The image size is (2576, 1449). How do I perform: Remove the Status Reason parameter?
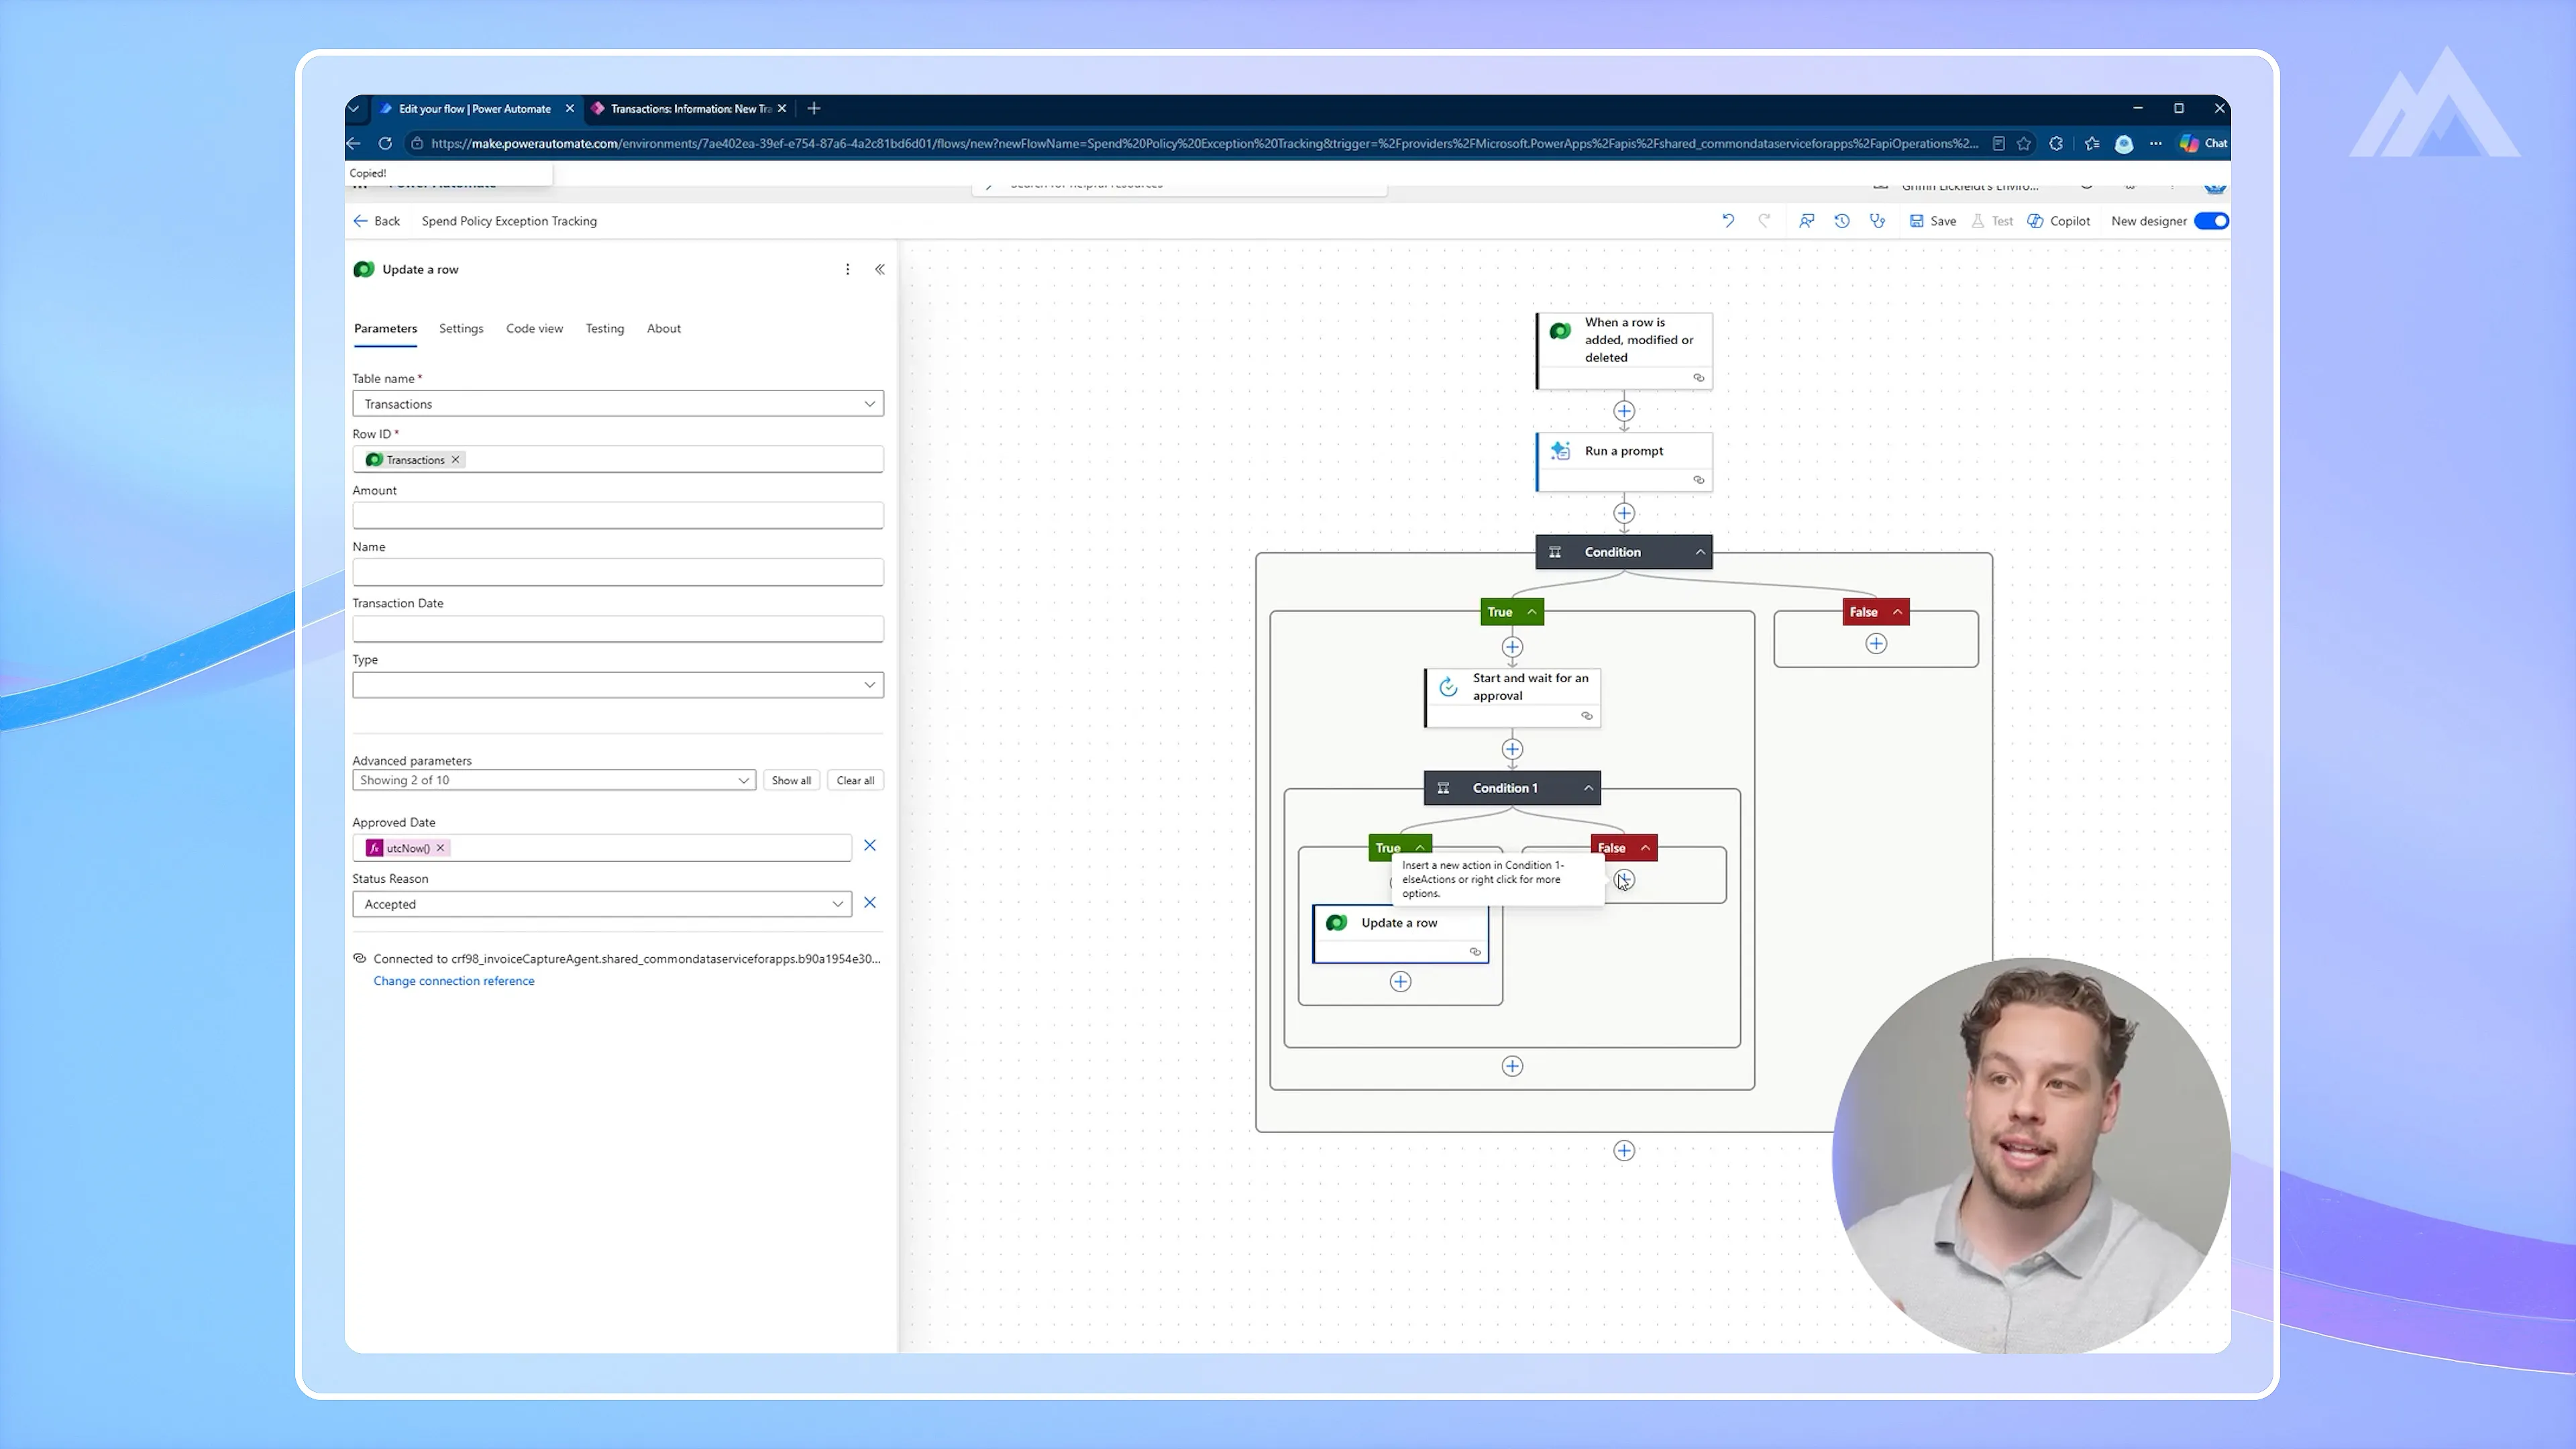[870, 903]
